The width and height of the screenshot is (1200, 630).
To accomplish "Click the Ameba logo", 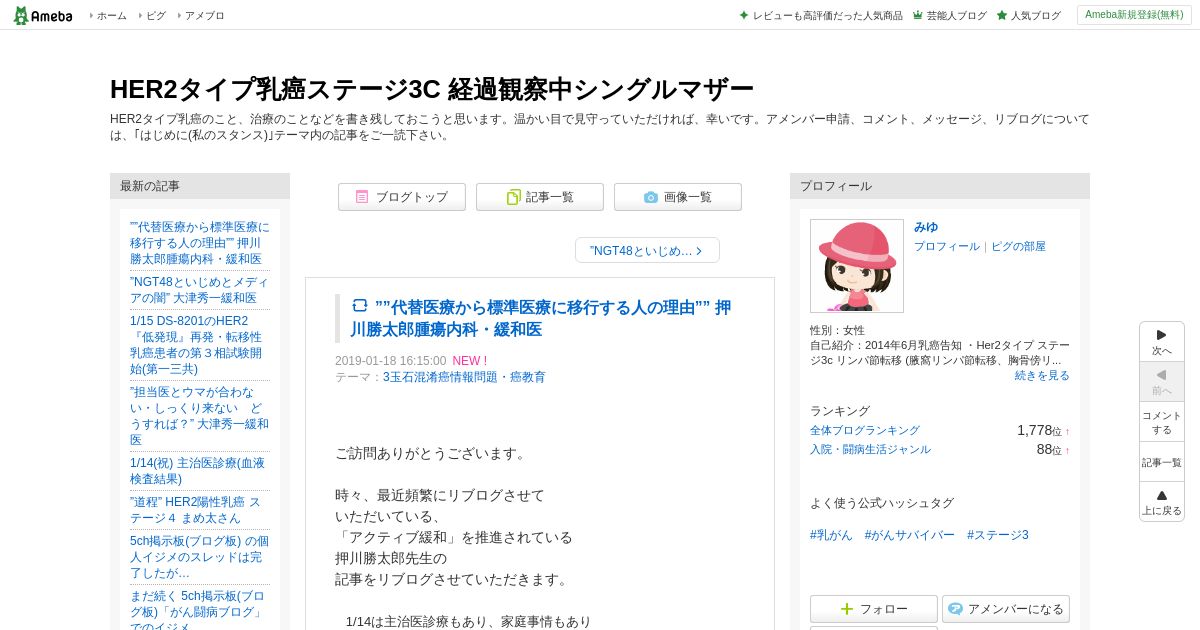I will pos(42,15).
